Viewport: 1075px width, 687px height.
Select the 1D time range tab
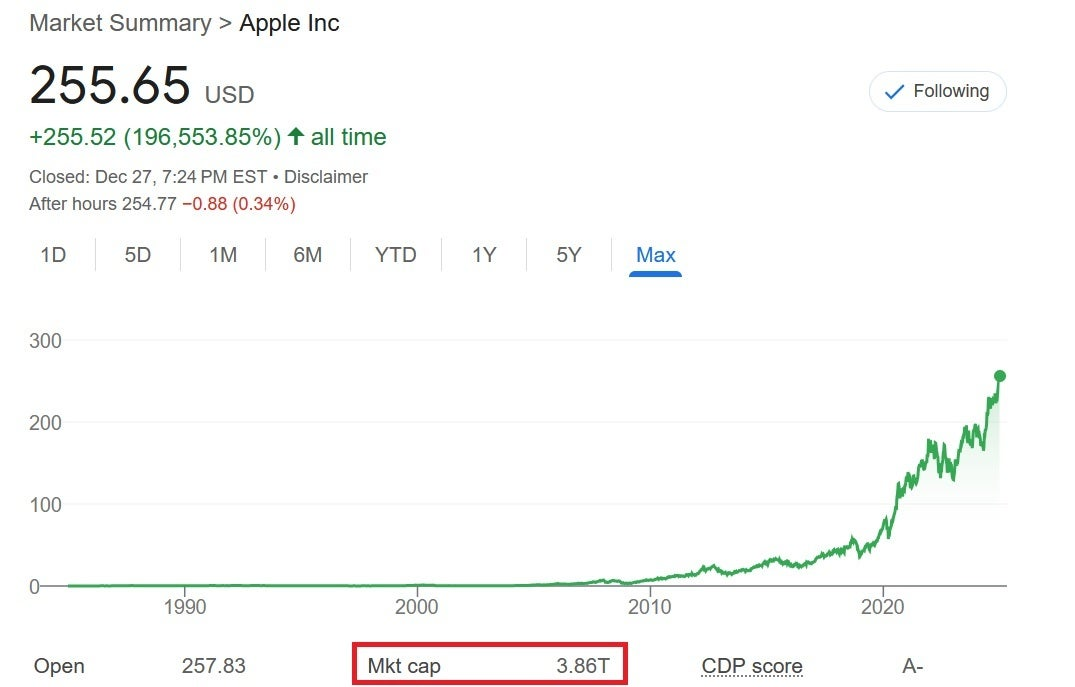click(x=53, y=255)
